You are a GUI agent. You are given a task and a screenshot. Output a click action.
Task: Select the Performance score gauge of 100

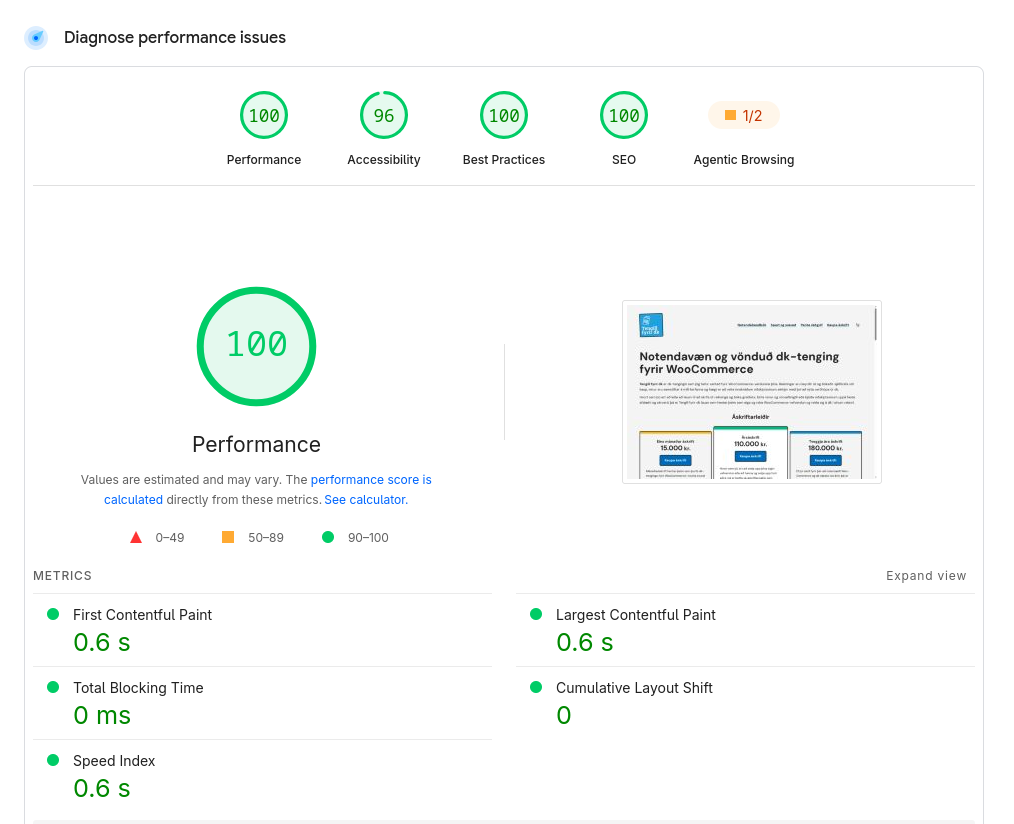pos(264,115)
